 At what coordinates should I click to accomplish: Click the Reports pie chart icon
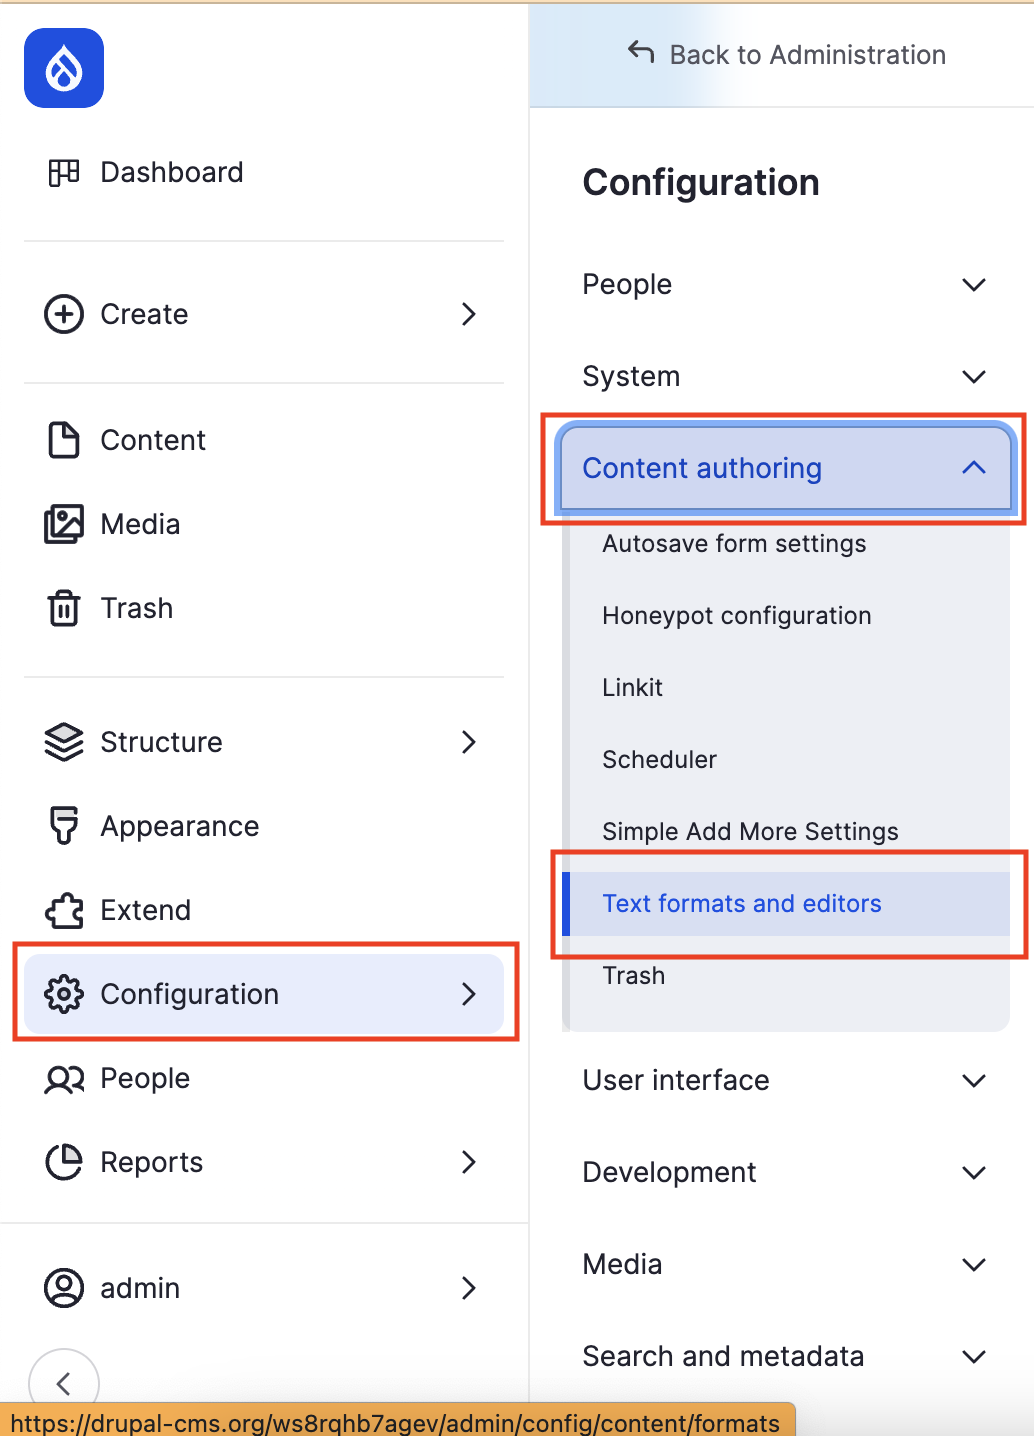[x=64, y=1162]
